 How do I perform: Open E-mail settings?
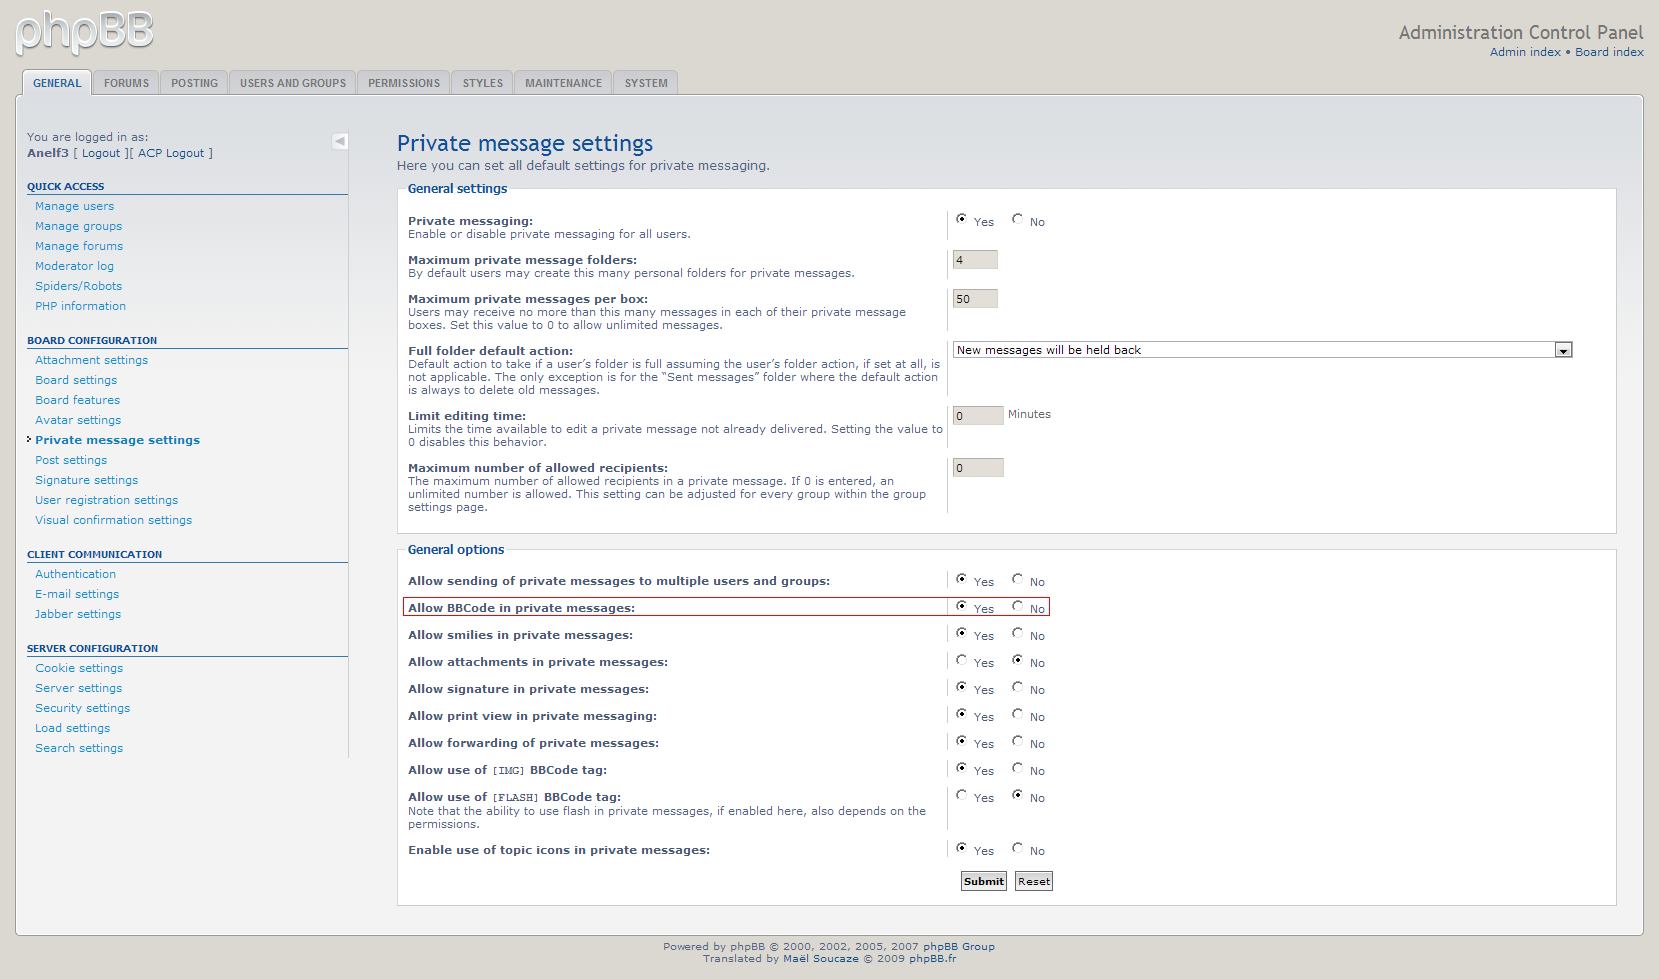tap(77, 594)
